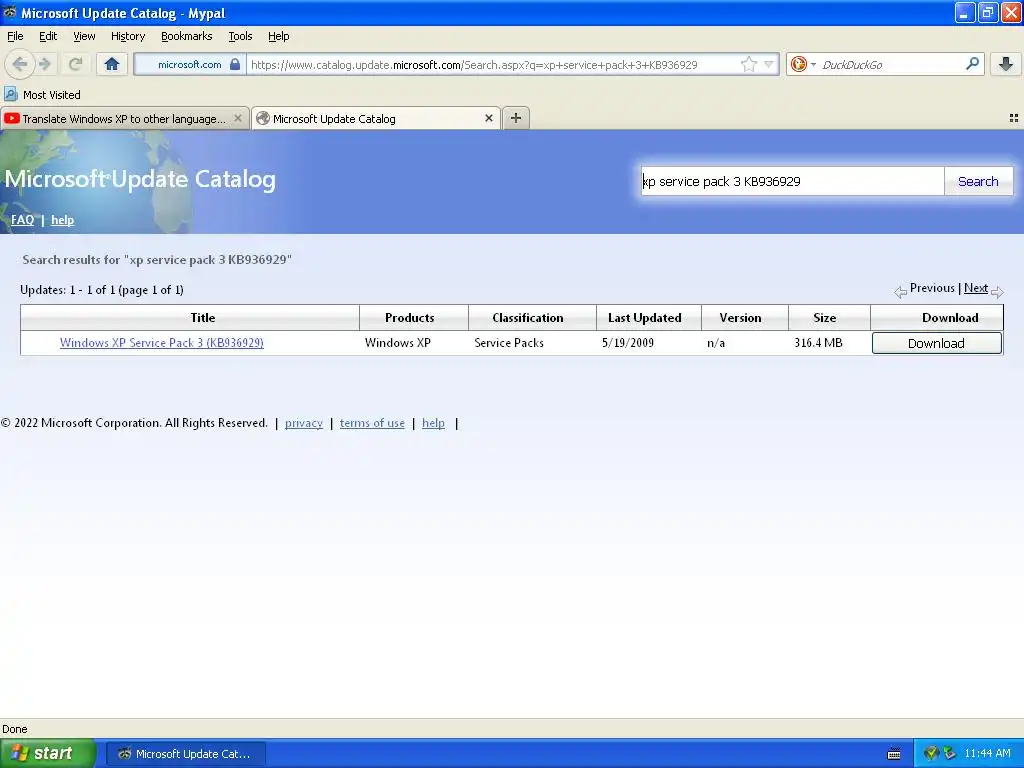Open the Windows Start button
The height and width of the screenshot is (768, 1024).
pos(47,753)
